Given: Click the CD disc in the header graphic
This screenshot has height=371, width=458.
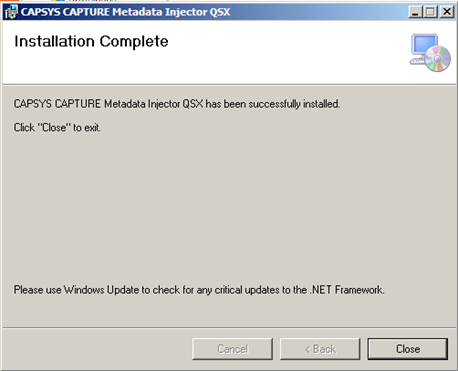Looking at the screenshot, I should 438,59.
